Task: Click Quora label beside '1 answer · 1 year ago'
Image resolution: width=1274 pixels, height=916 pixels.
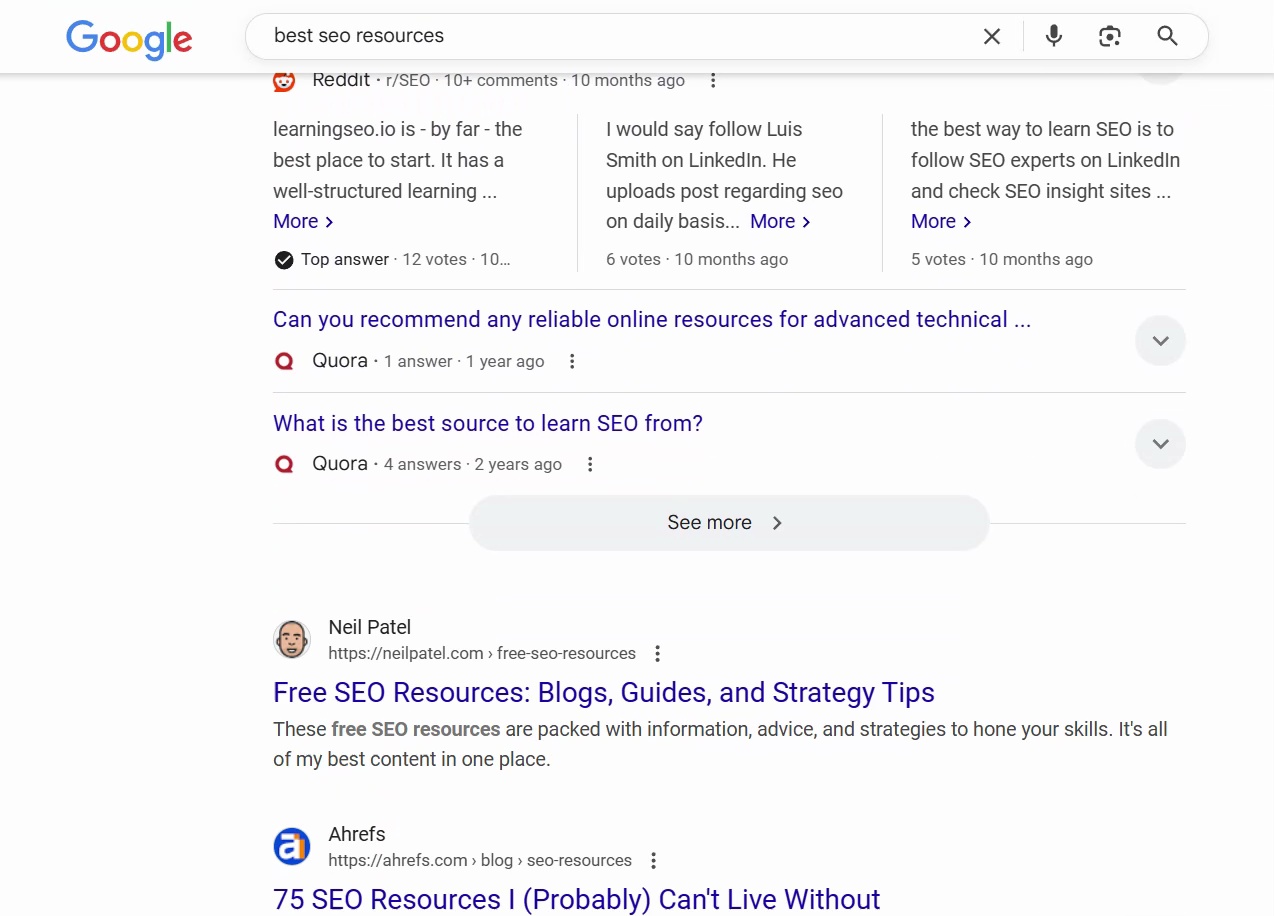Action: point(340,361)
